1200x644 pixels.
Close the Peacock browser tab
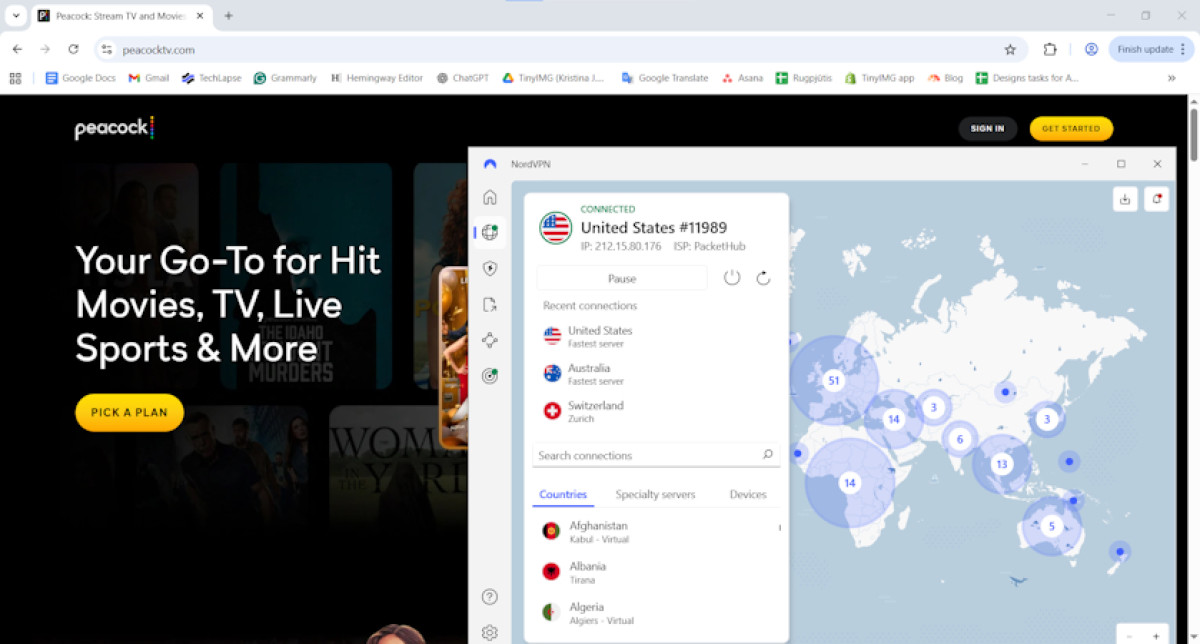tap(198, 16)
